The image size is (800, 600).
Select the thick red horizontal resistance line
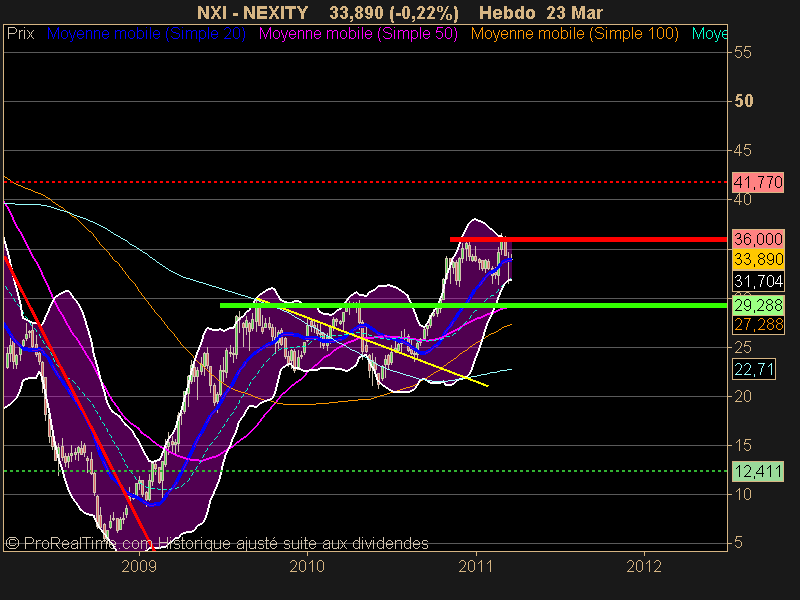pos(588,239)
